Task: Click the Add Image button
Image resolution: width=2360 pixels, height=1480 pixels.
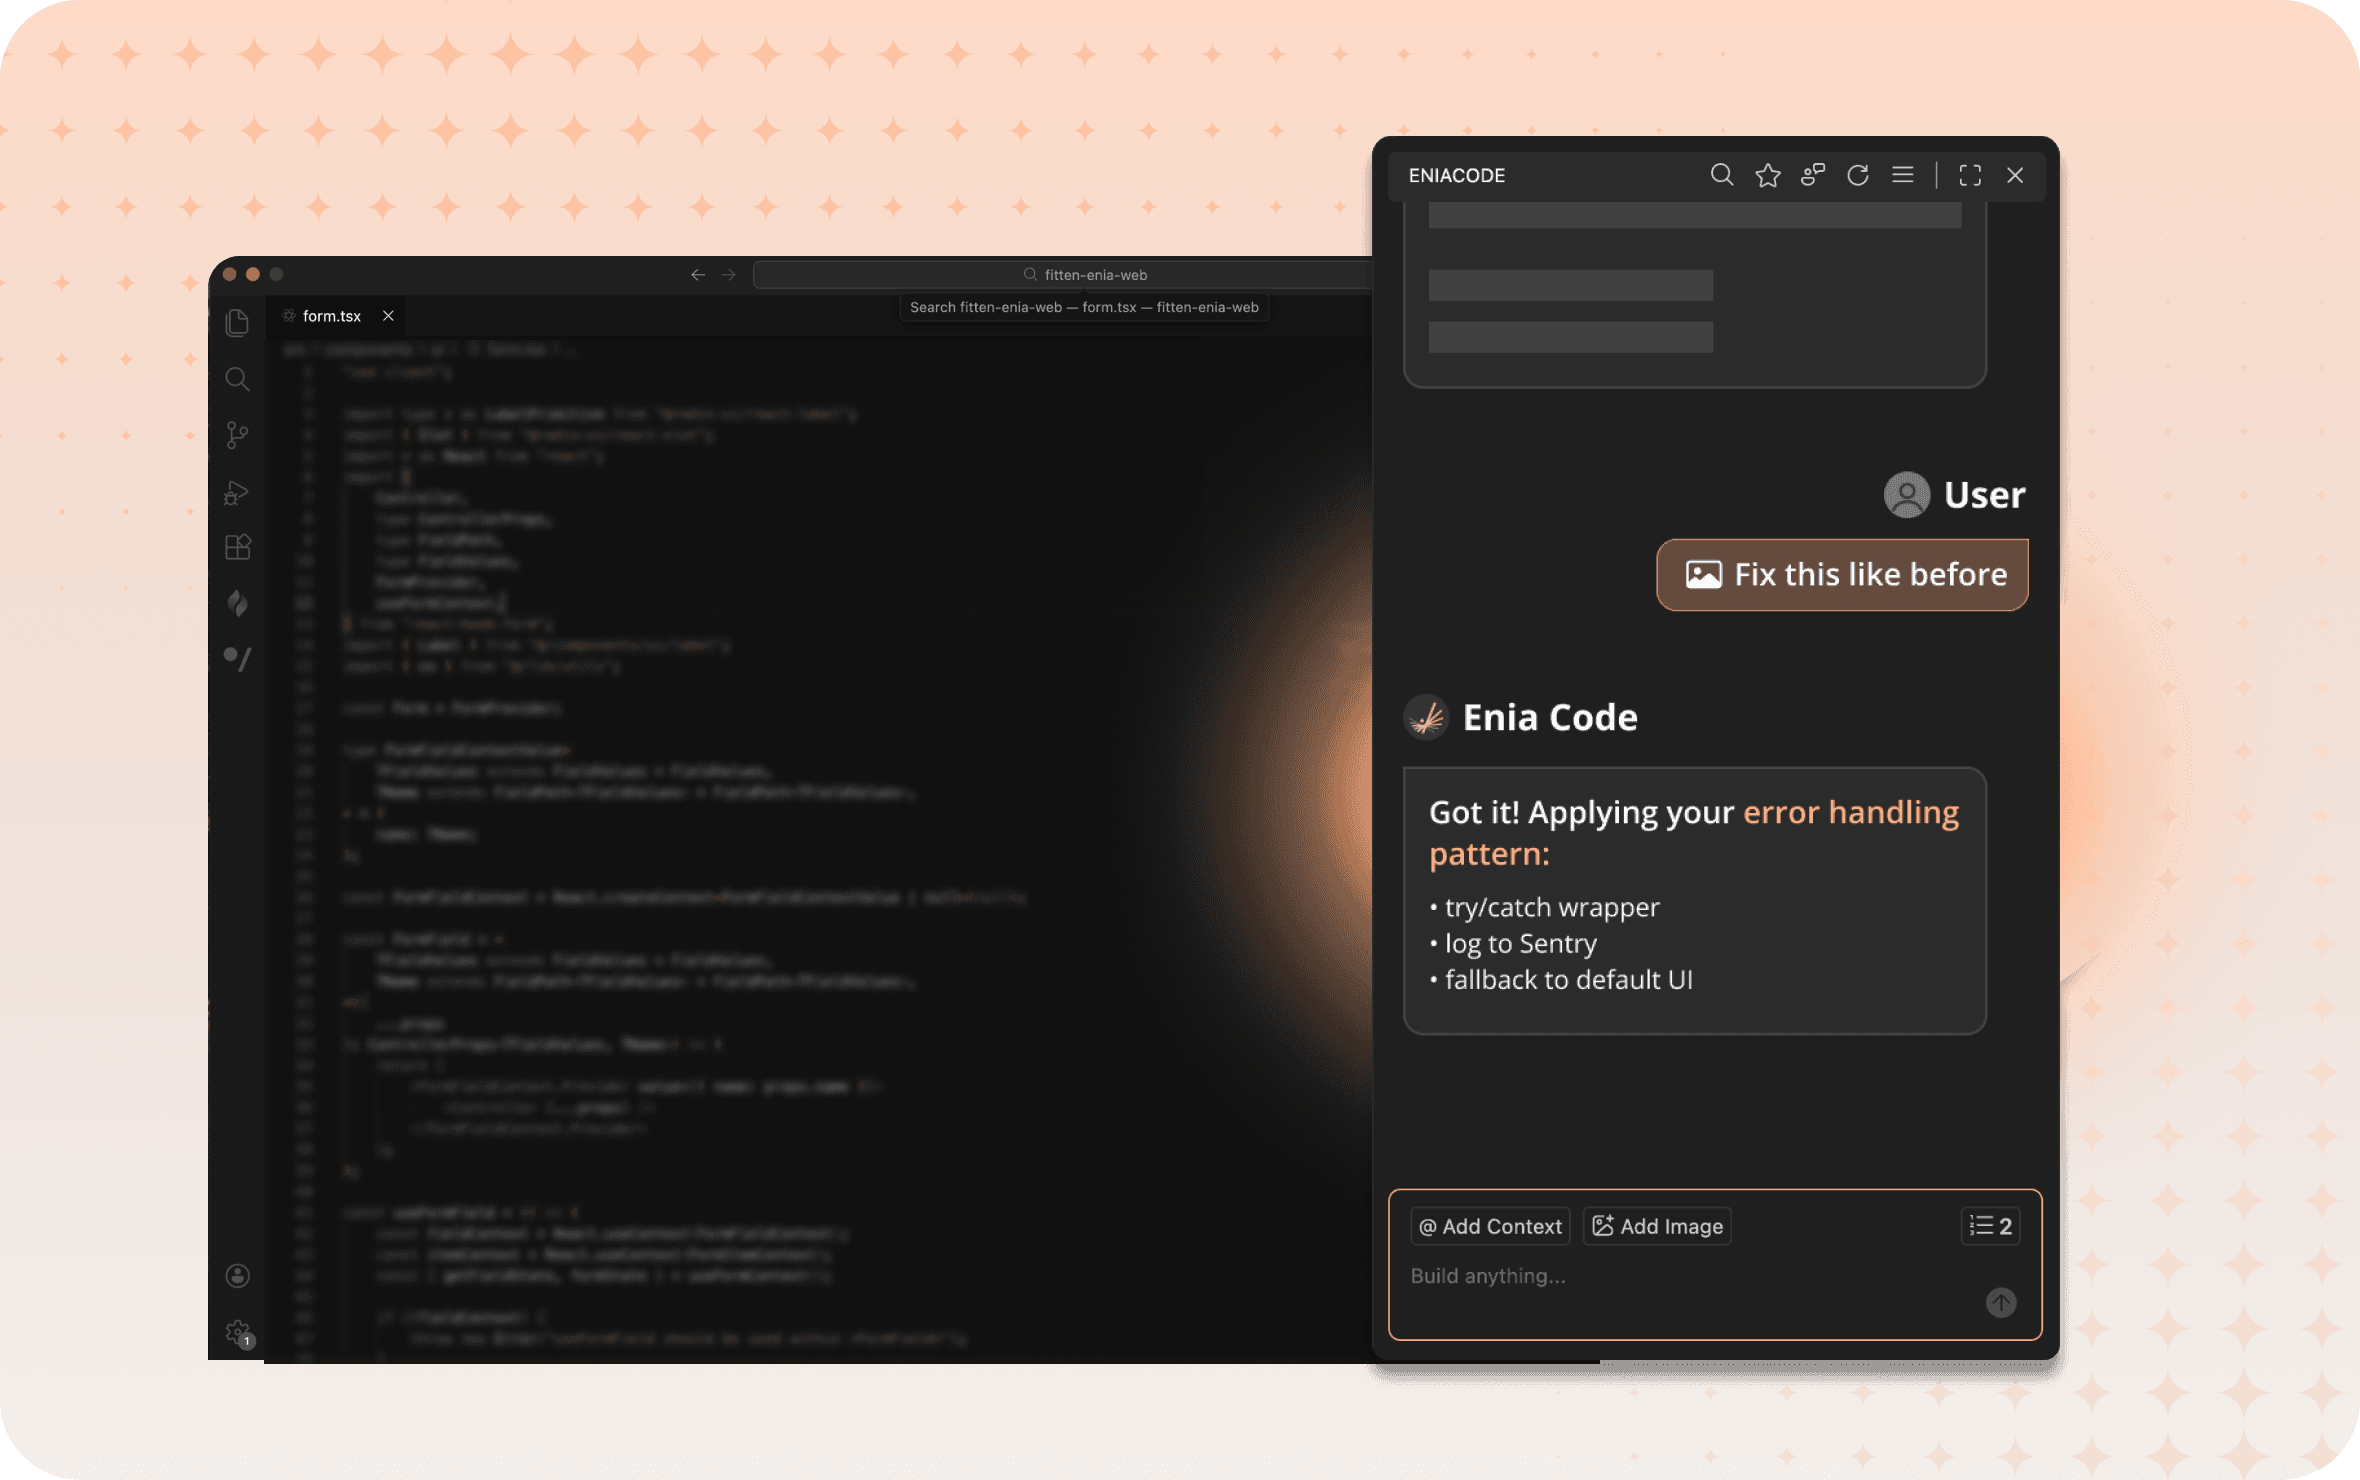Action: (x=1657, y=1226)
